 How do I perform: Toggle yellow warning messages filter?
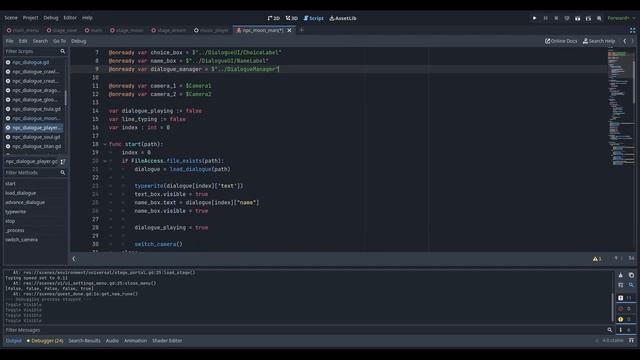coord(626,319)
